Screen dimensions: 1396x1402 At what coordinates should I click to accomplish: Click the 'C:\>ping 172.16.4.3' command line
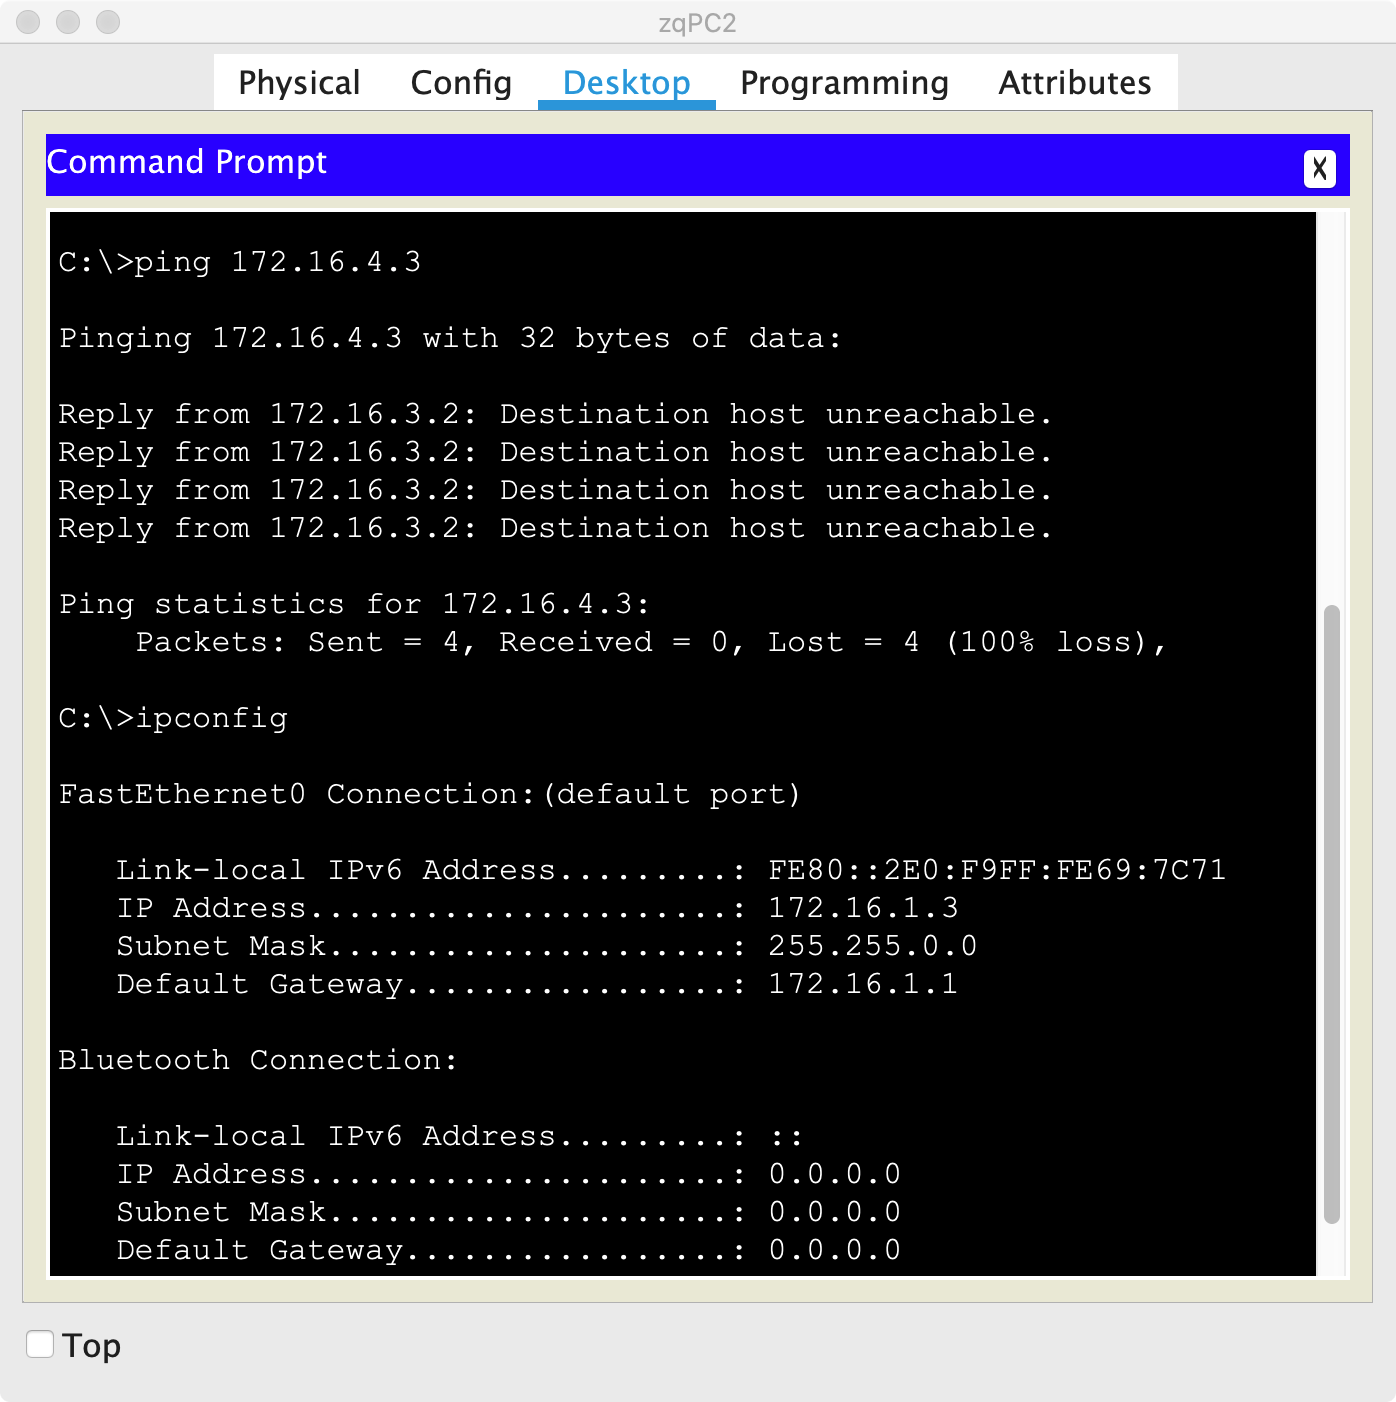(240, 262)
